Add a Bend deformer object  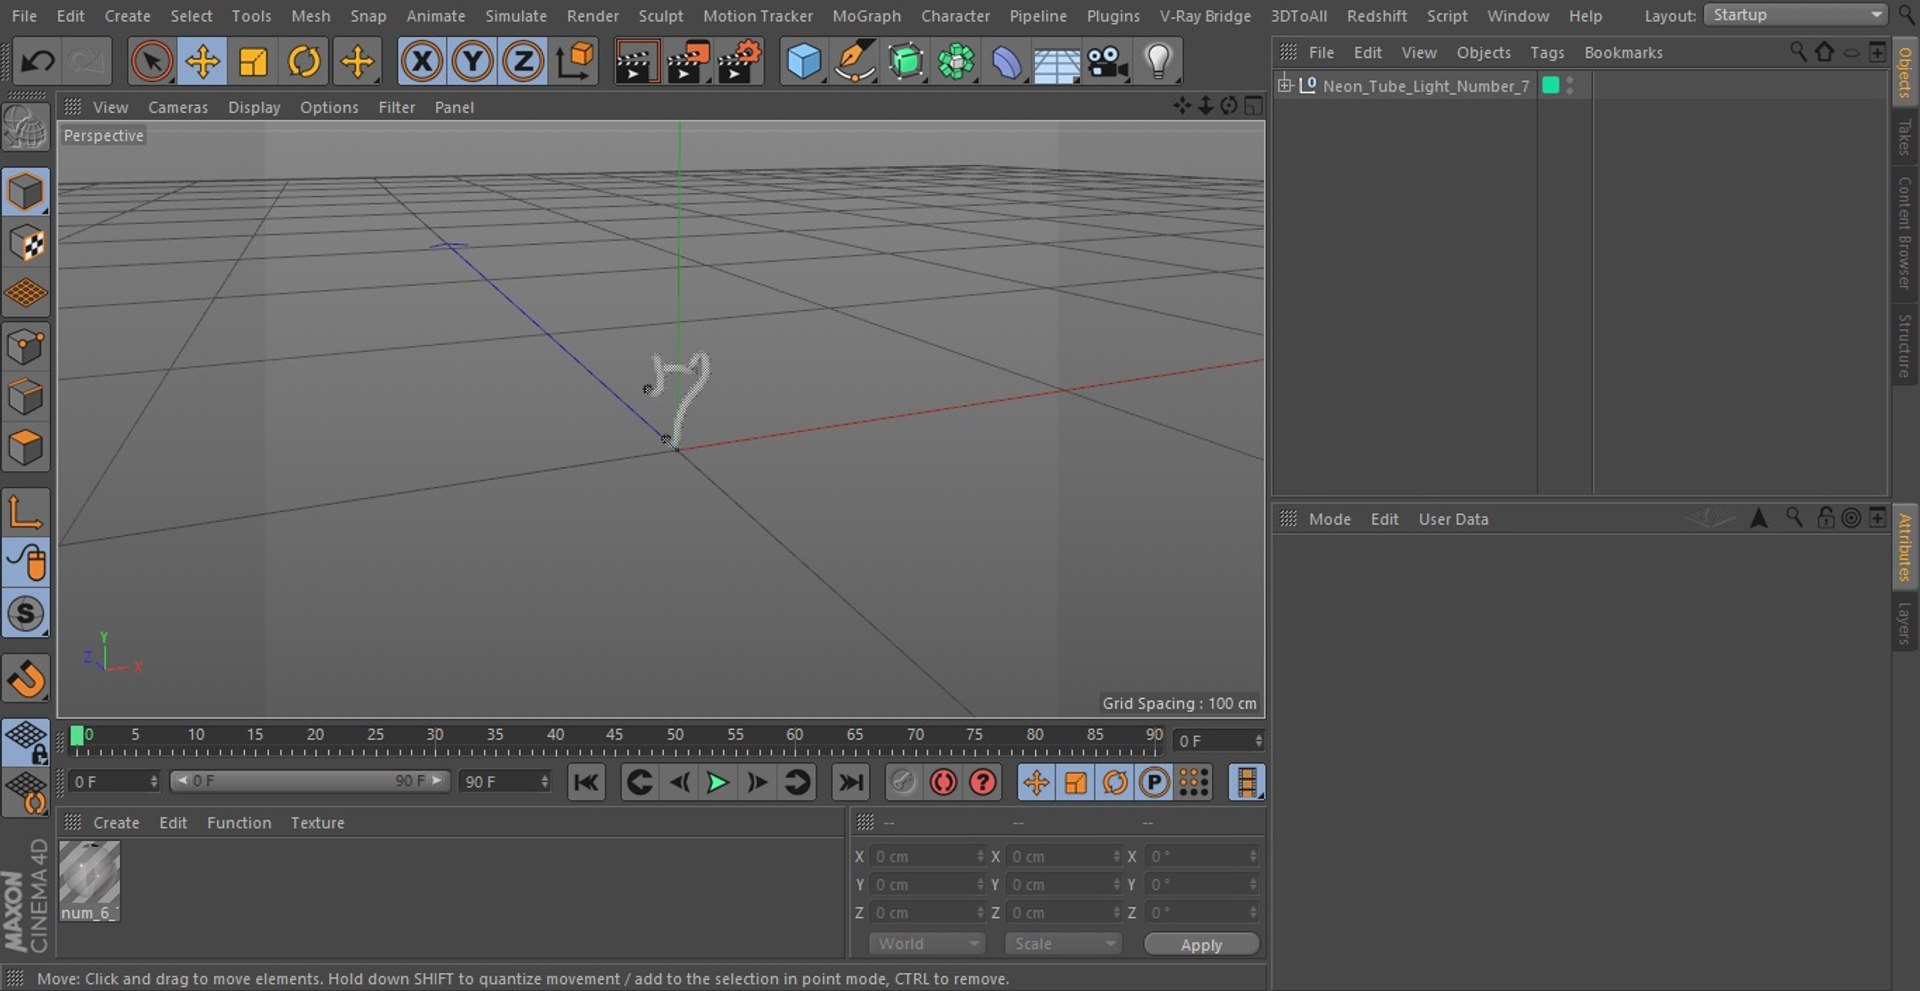coord(1007,62)
